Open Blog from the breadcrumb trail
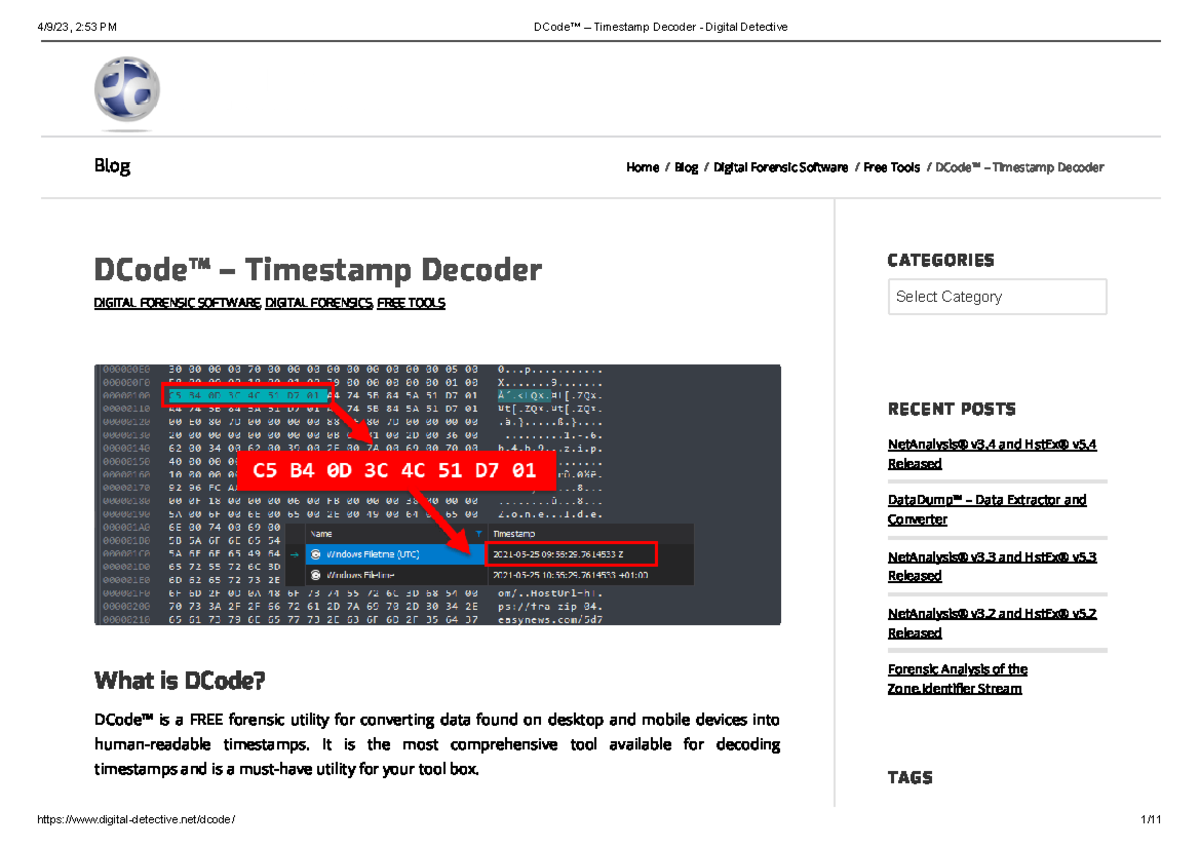 (x=686, y=167)
